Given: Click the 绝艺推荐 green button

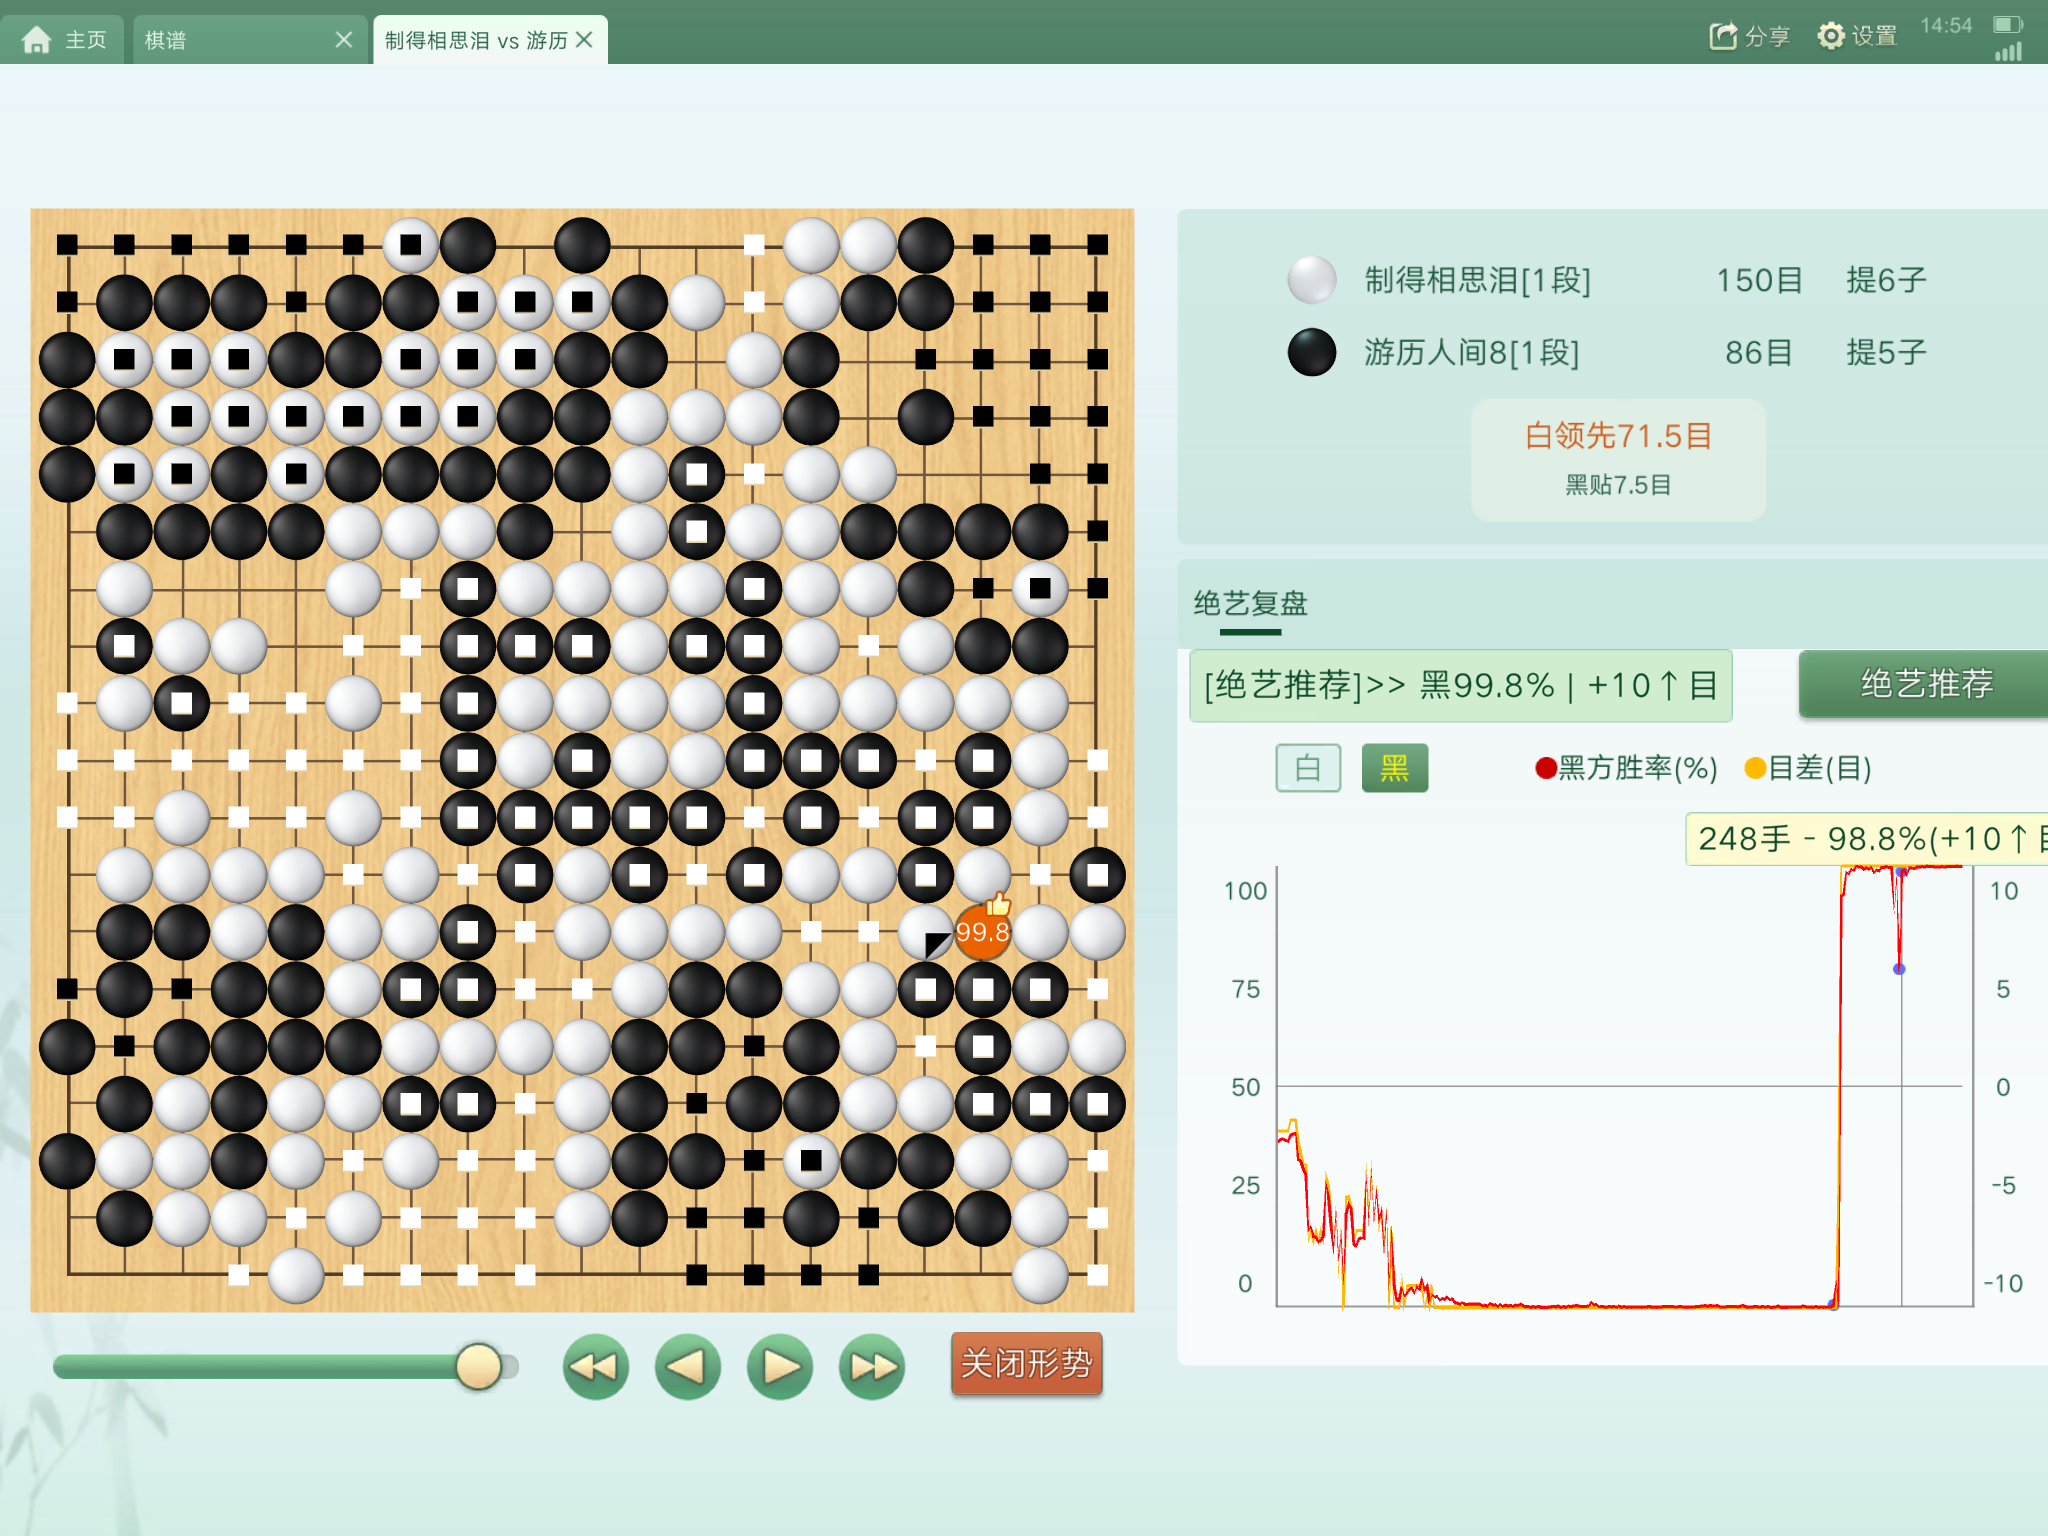Looking at the screenshot, I should coord(1924,684).
